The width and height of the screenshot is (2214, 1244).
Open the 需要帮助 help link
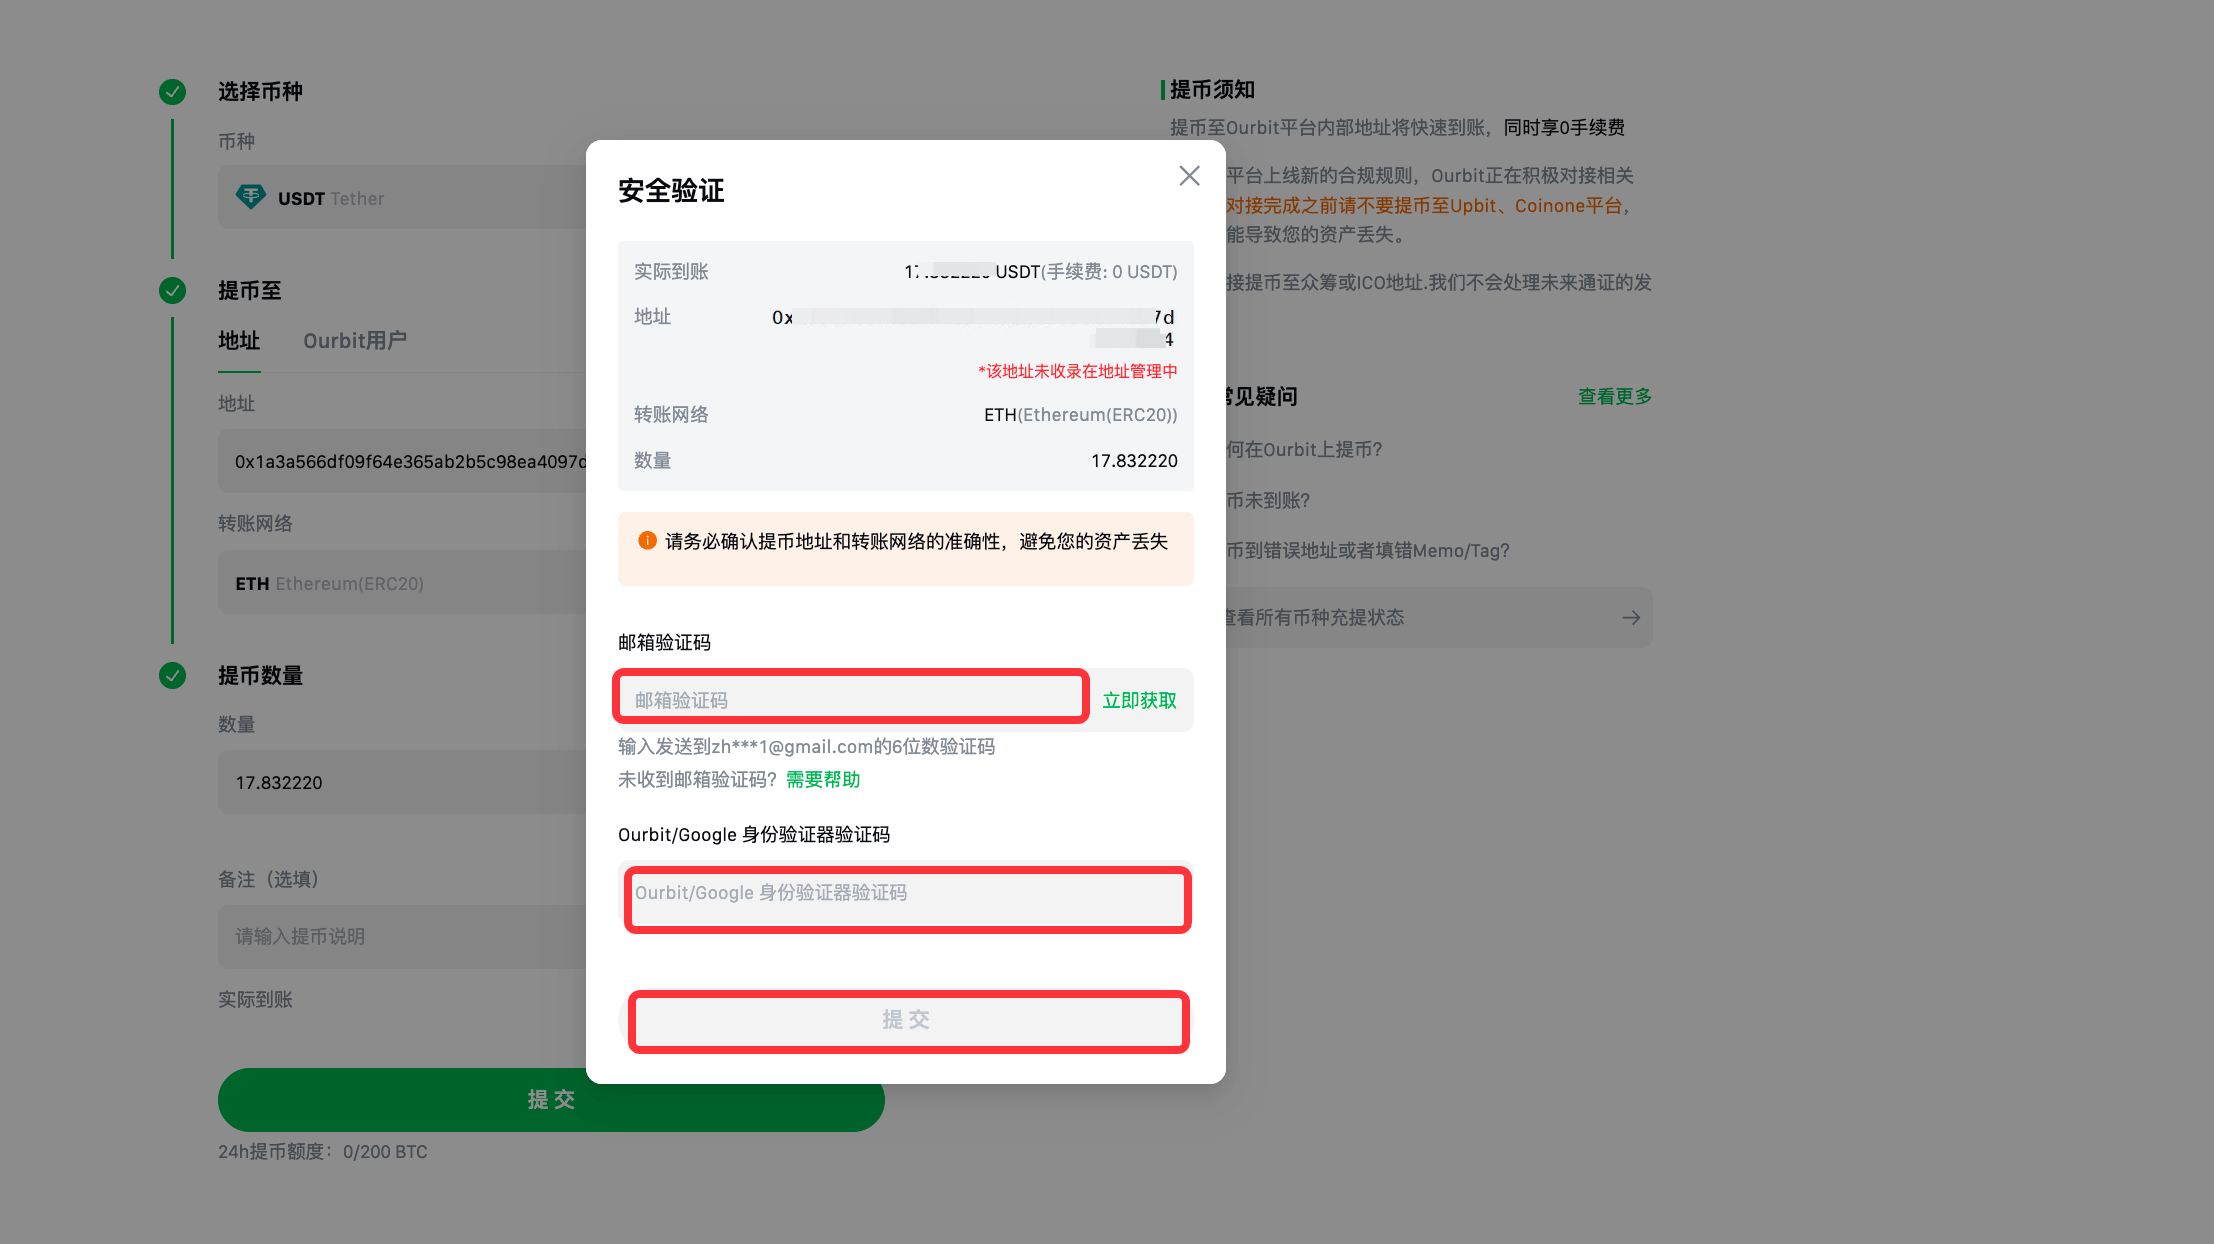coord(823,779)
